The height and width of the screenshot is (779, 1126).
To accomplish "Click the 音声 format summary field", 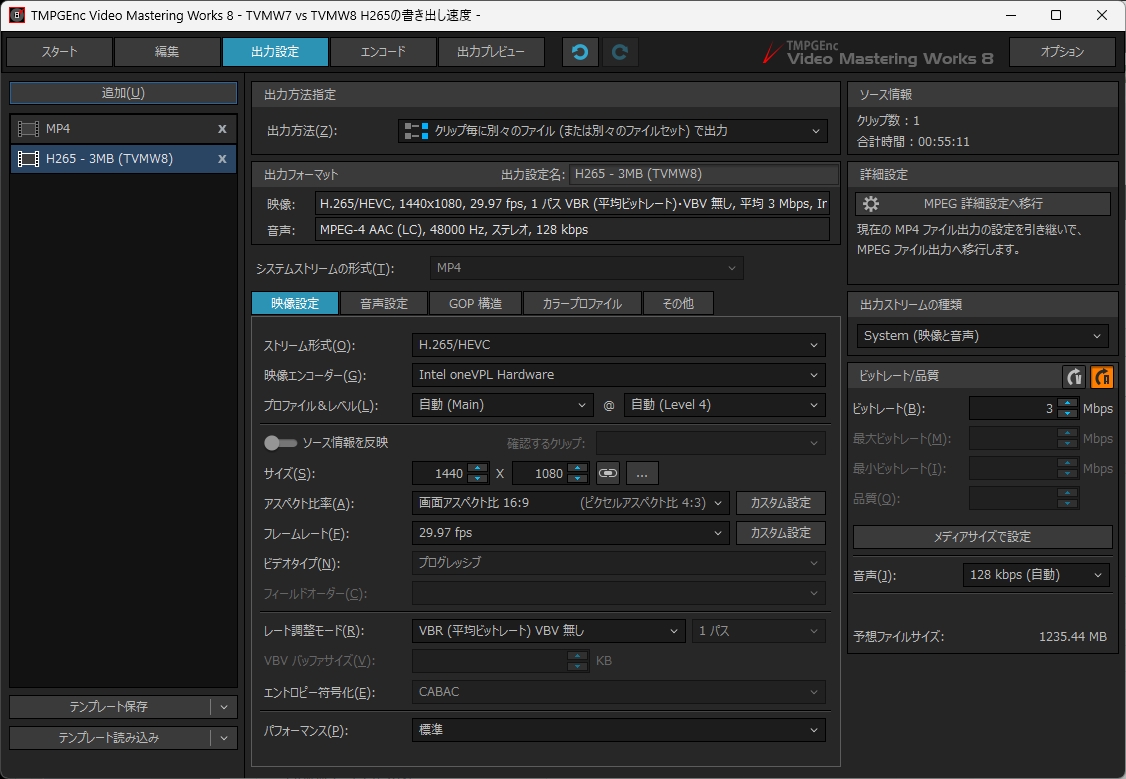I will pyautogui.click(x=572, y=230).
